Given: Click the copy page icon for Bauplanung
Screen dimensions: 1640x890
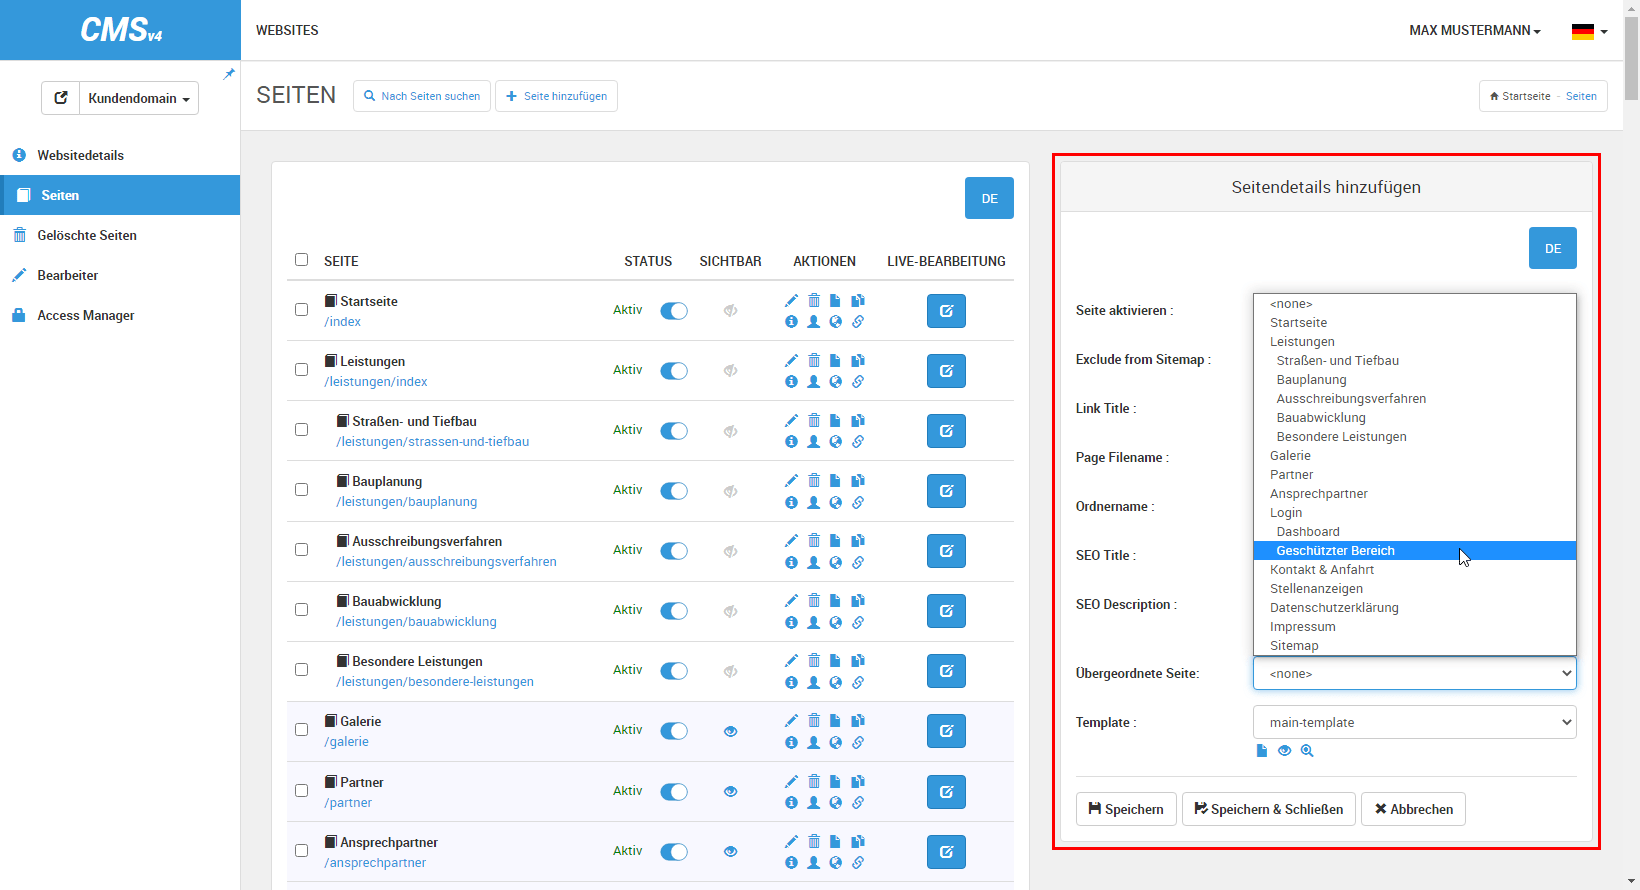Looking at the screenshot, I should (x=858, y=480).
